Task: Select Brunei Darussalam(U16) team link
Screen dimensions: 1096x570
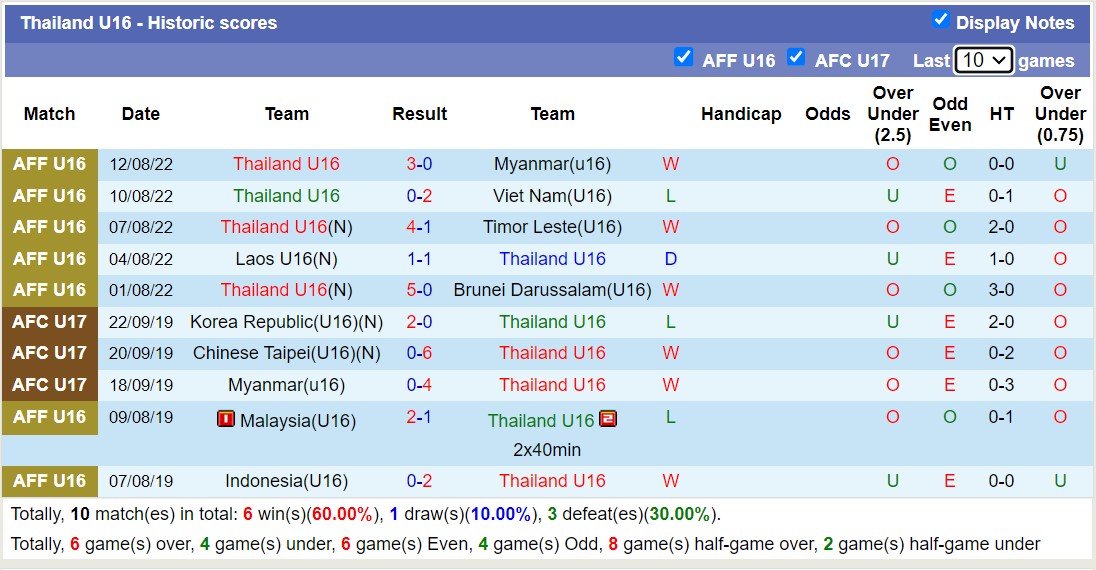Action: pos(552,290)
